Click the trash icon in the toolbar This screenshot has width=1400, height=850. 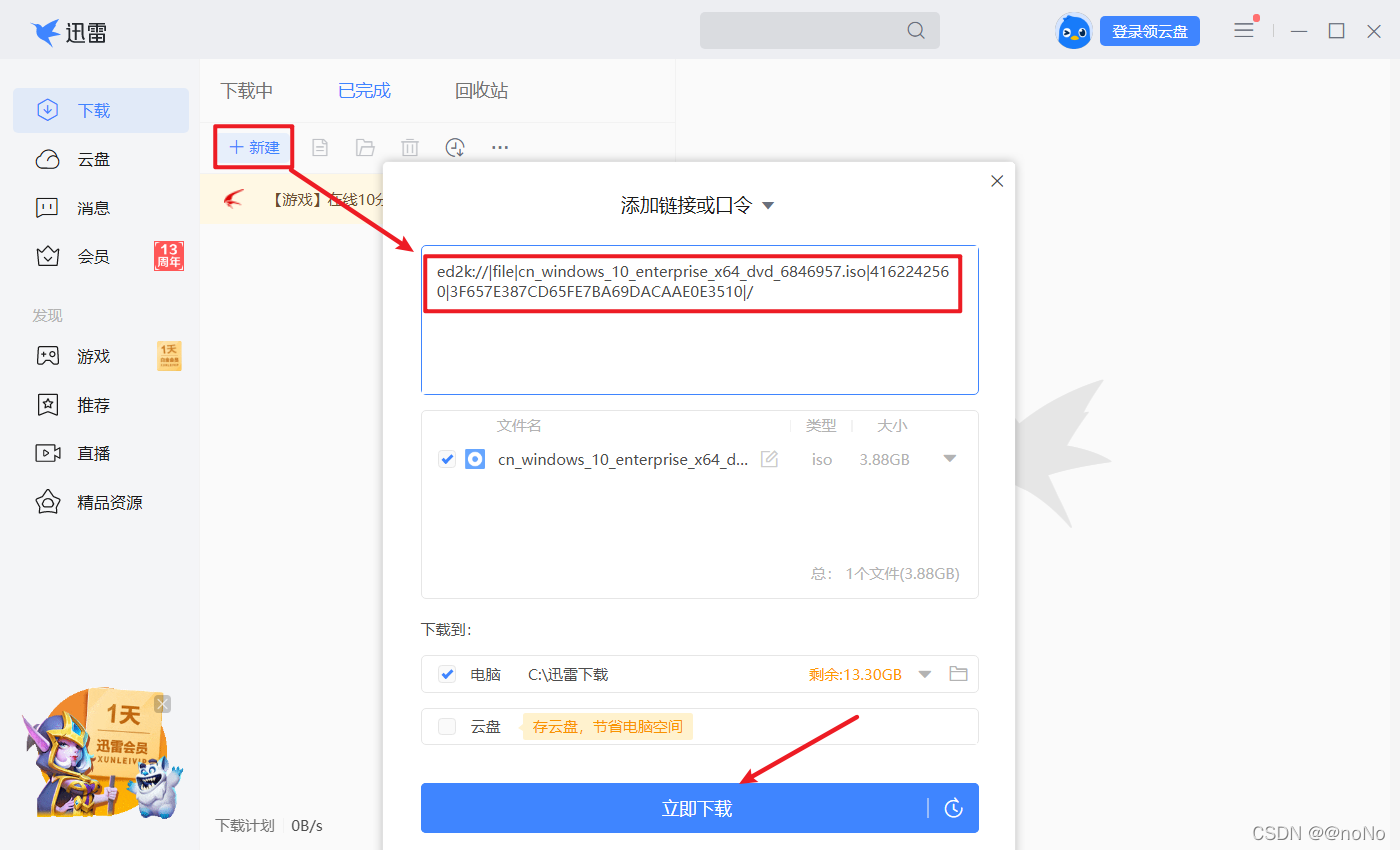[x=409, y=147]
